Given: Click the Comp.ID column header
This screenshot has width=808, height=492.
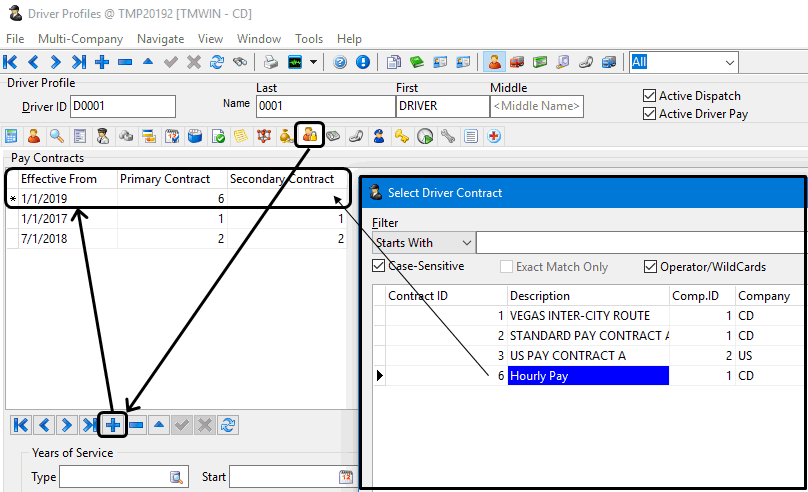Looking at the screenshot, I should click(702, 296).
